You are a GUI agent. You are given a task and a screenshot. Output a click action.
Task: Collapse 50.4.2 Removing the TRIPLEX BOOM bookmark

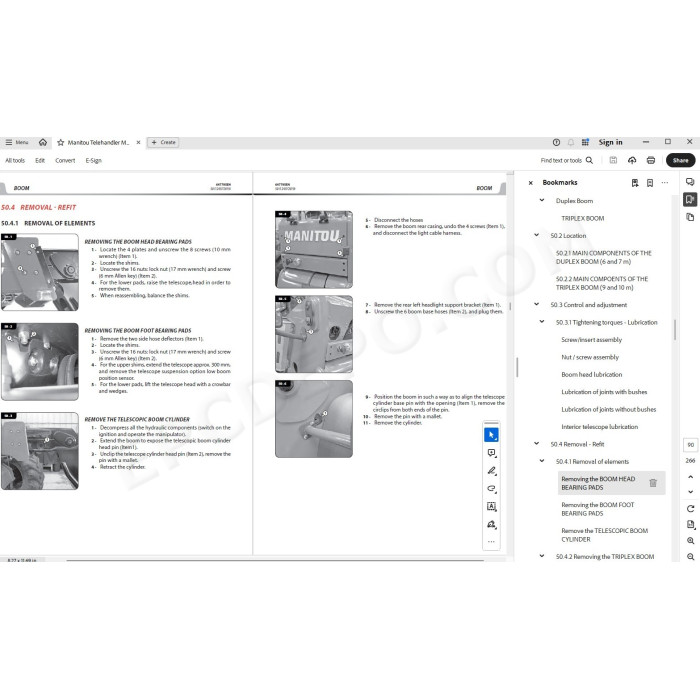(542, 556)
